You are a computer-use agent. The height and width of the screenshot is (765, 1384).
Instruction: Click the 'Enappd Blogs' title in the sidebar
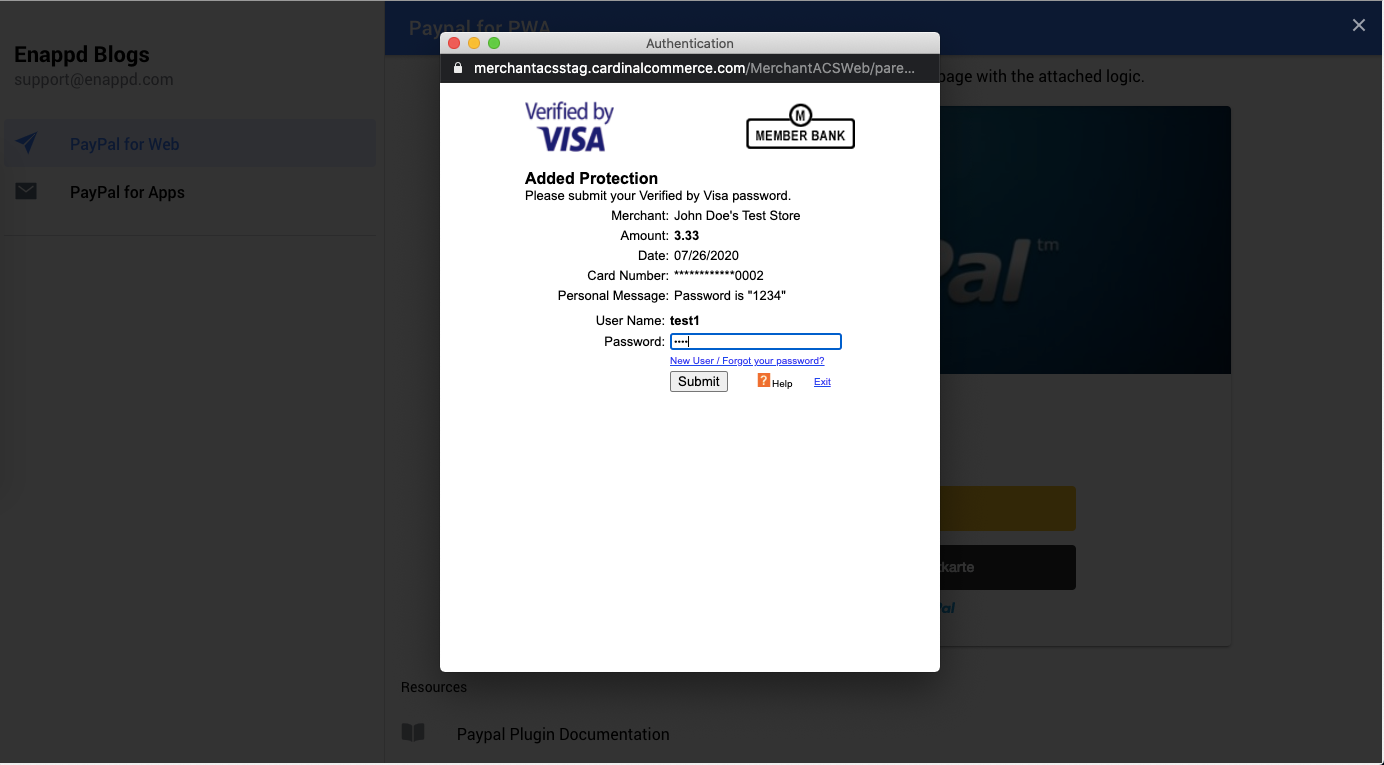[x=82, y=54]
